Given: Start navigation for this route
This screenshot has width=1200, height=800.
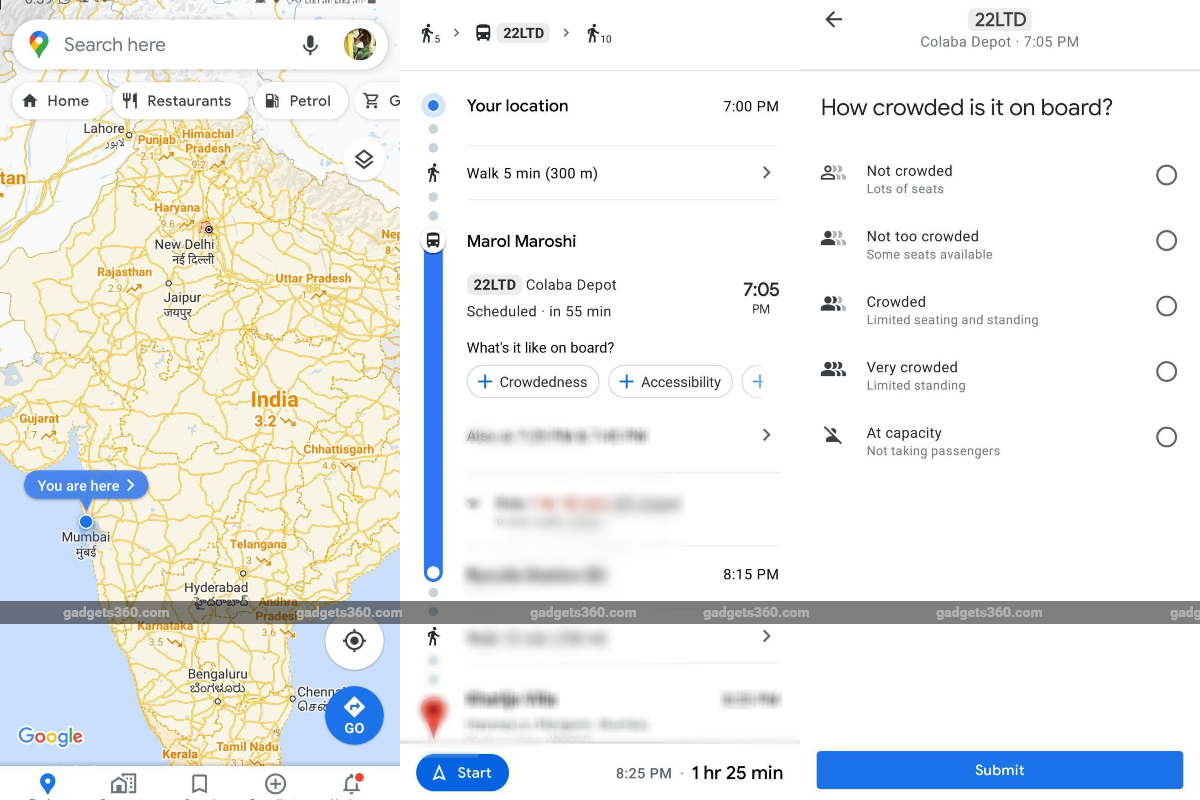Looking at the screenshot, I should click(462, 772).
